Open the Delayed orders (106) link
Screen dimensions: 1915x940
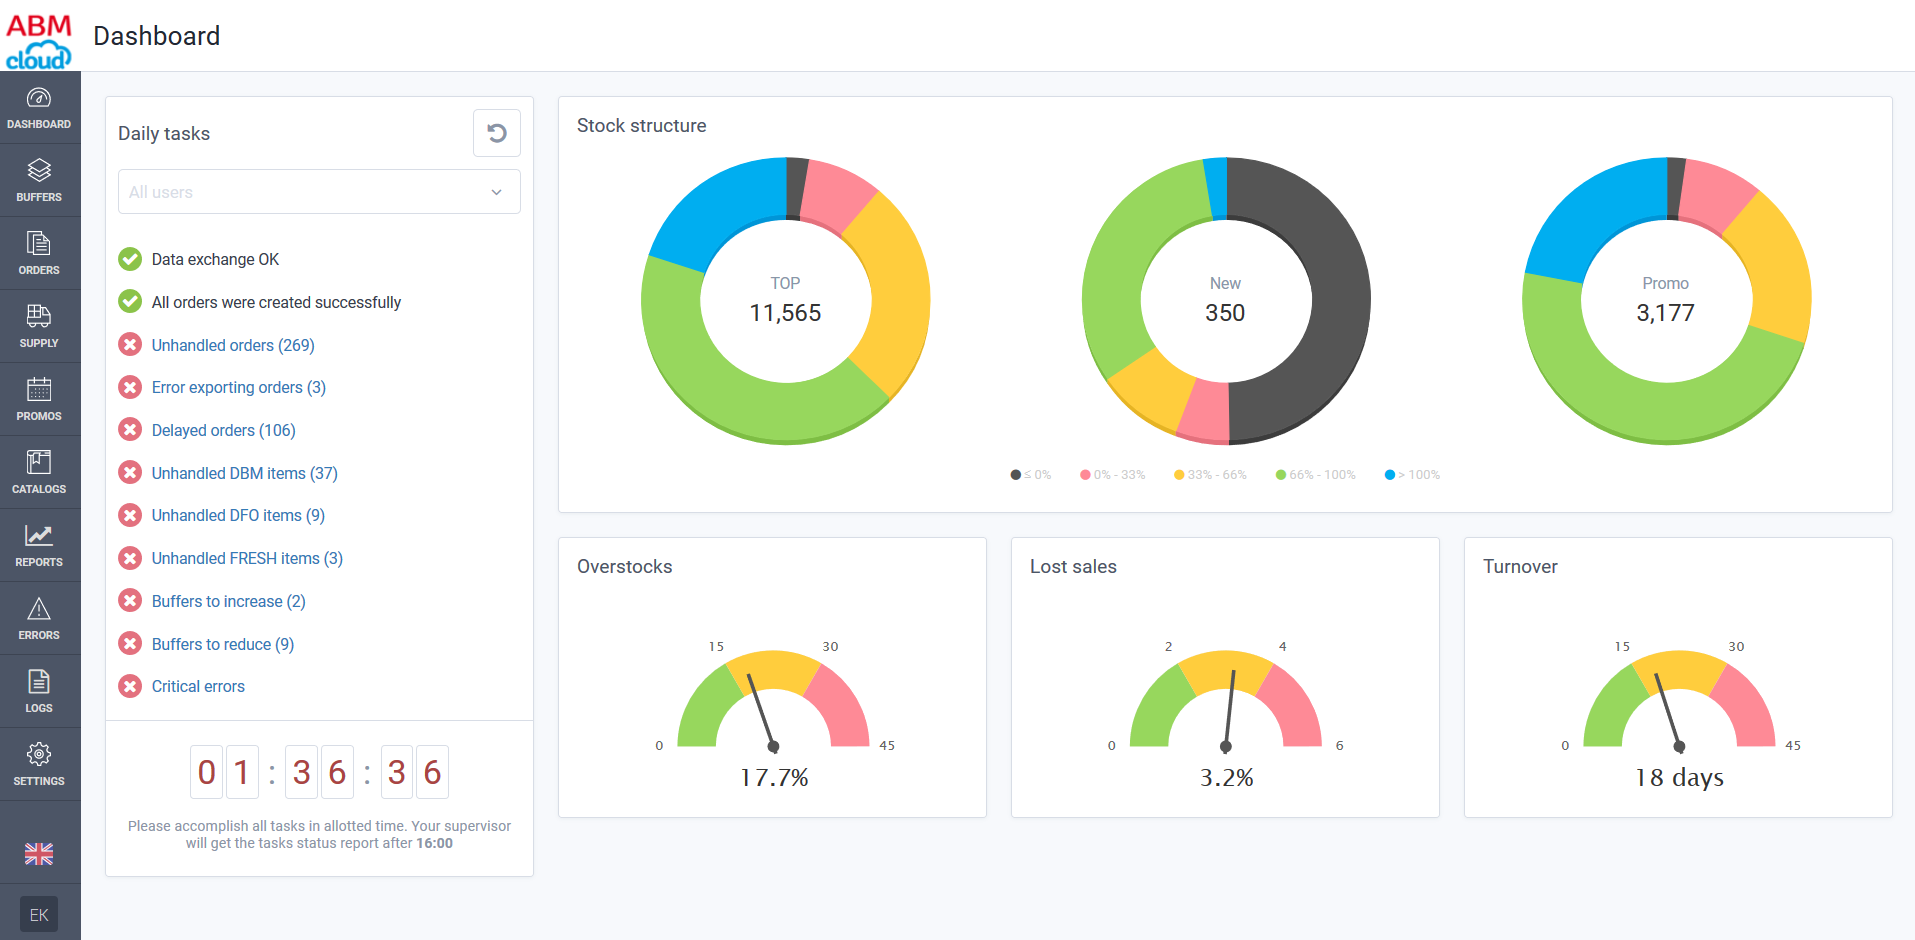pos(223,430)
